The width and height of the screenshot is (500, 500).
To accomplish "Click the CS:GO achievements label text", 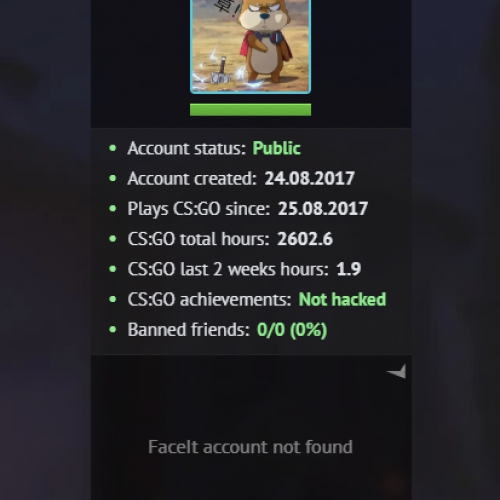I will 210,299.
